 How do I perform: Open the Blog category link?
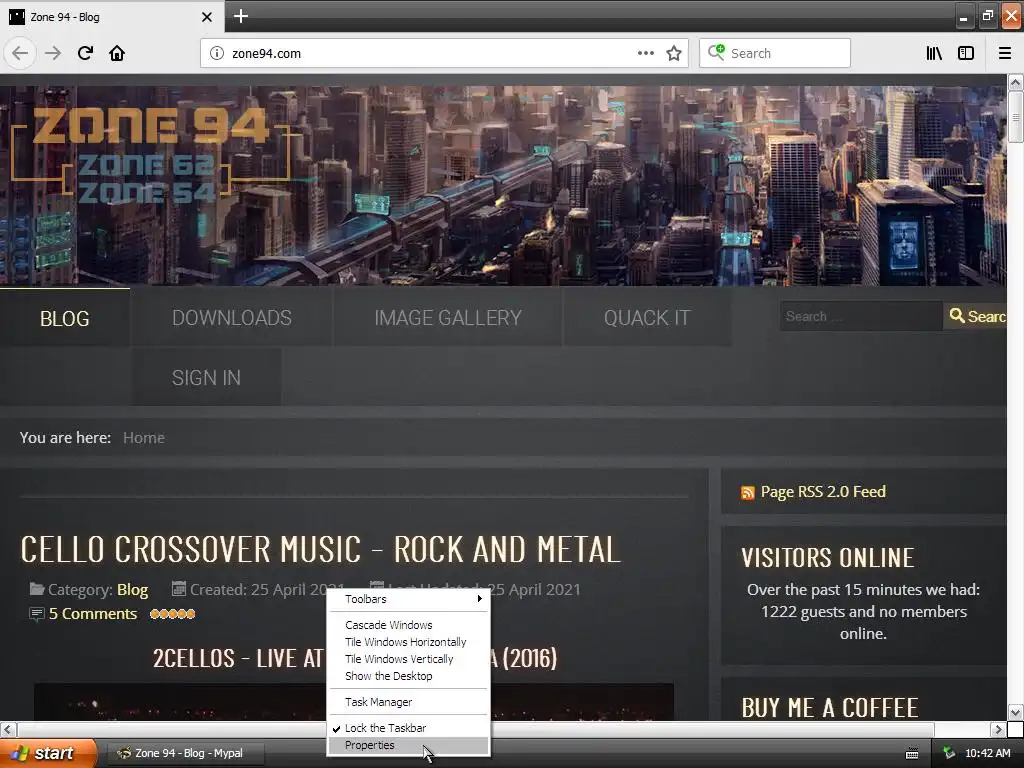coord(133,590)
